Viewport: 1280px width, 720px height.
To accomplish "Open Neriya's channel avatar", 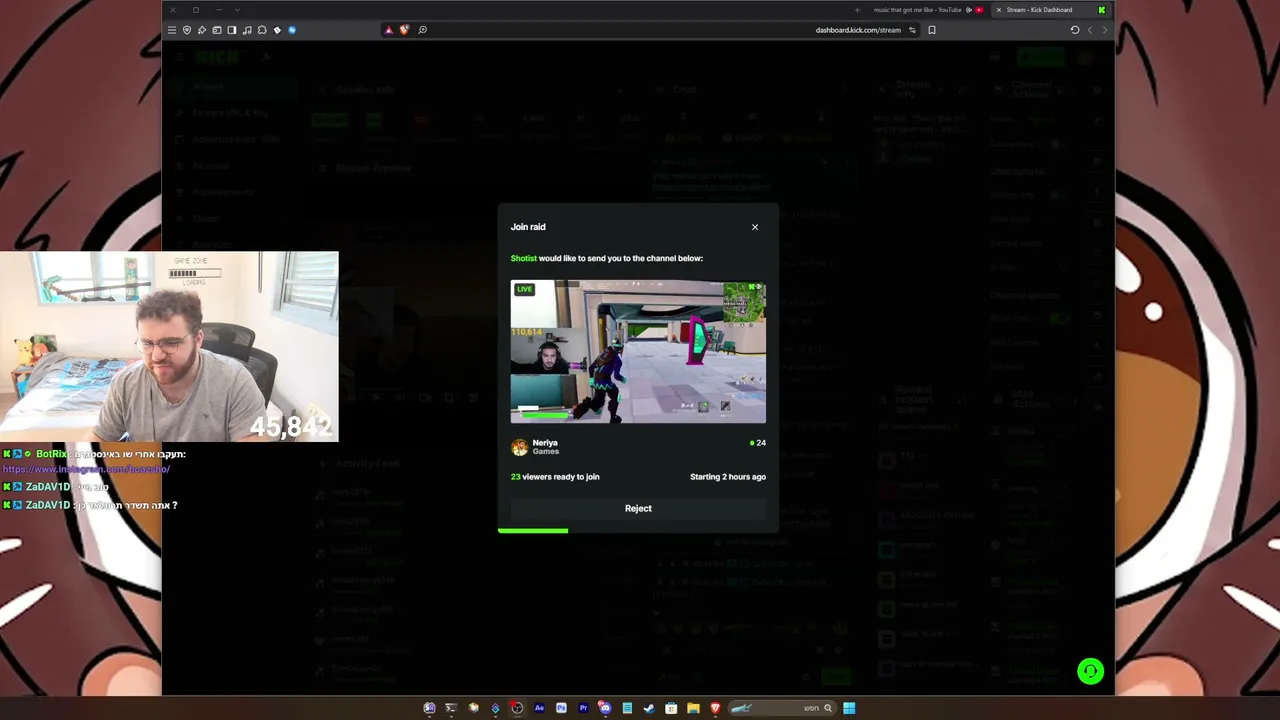I will pos(519,447).
